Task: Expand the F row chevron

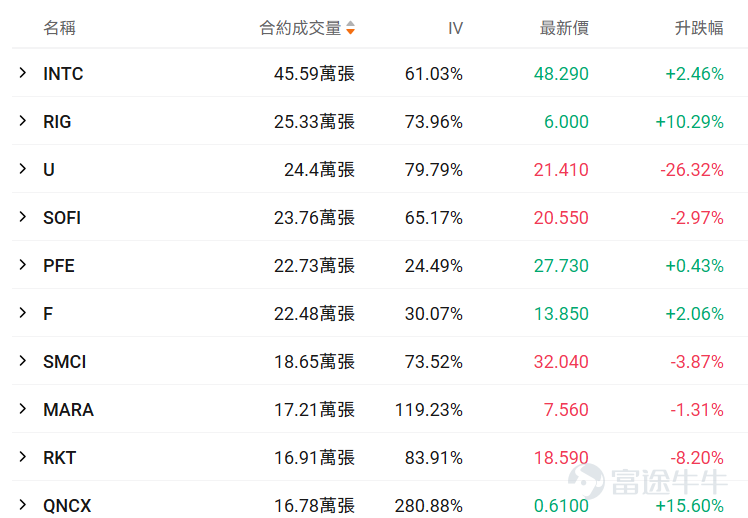Action: 22,313
